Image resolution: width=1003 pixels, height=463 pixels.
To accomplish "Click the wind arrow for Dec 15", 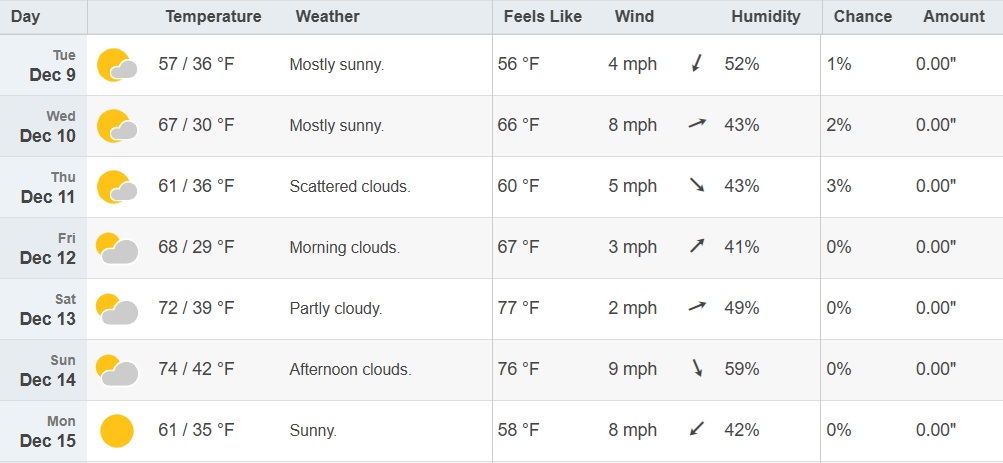I will pos(697,430).
